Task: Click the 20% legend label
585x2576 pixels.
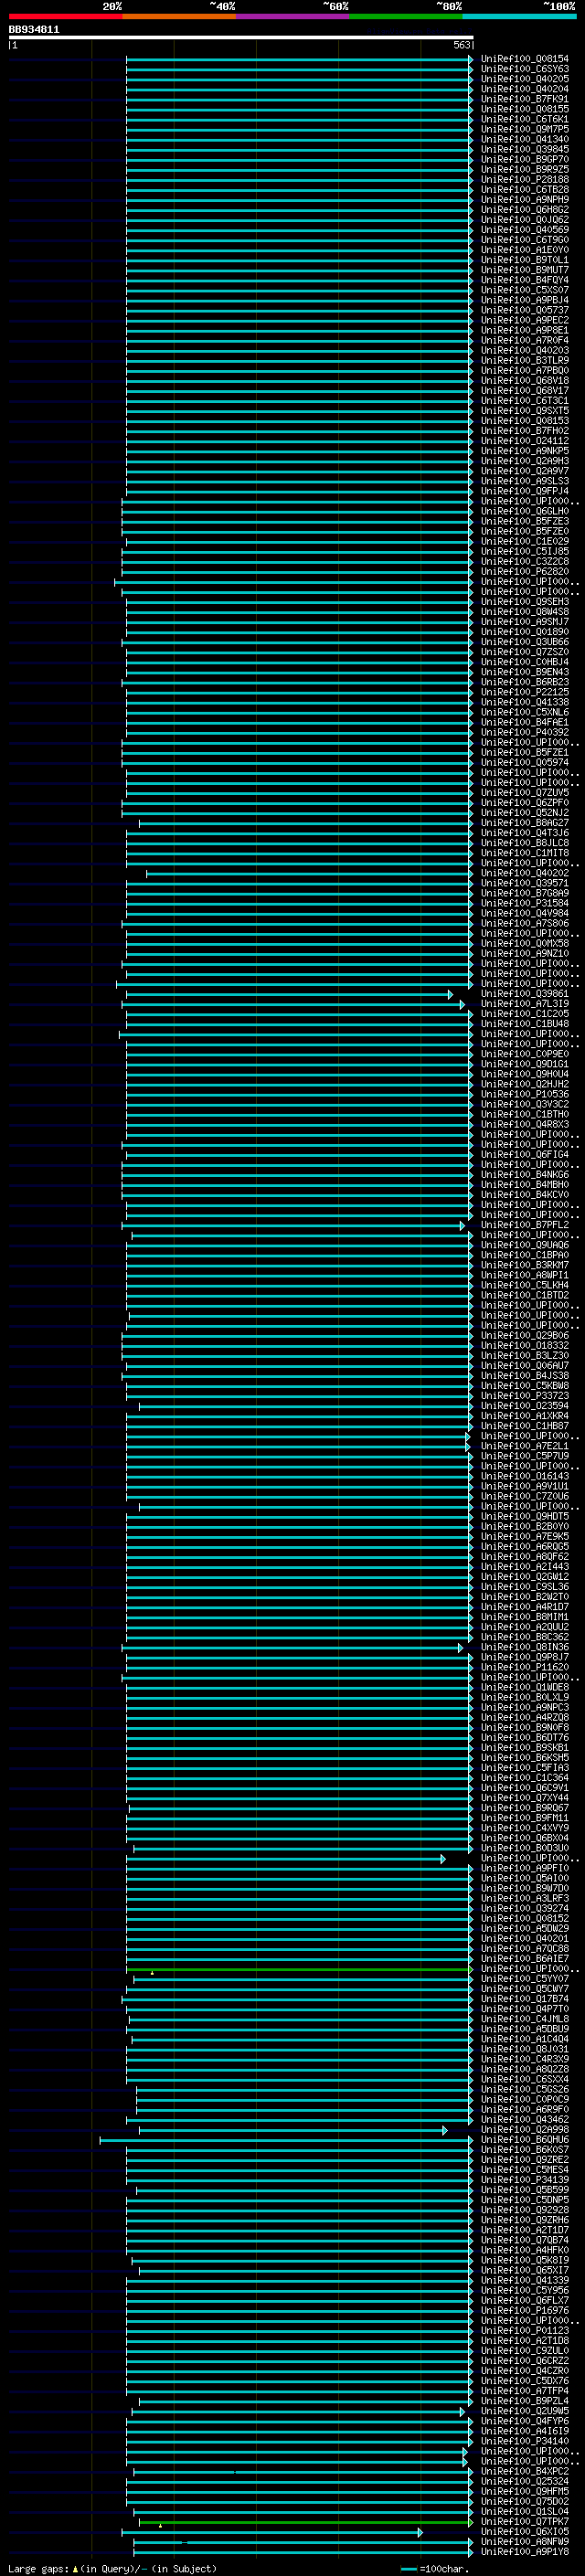Action: (112, 6)
